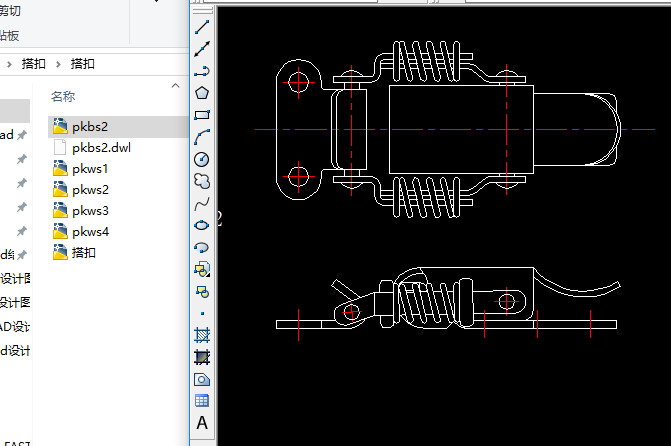Pick the Ellipse tool
Screen dimensions: 671x446
[x=202, y=225]
